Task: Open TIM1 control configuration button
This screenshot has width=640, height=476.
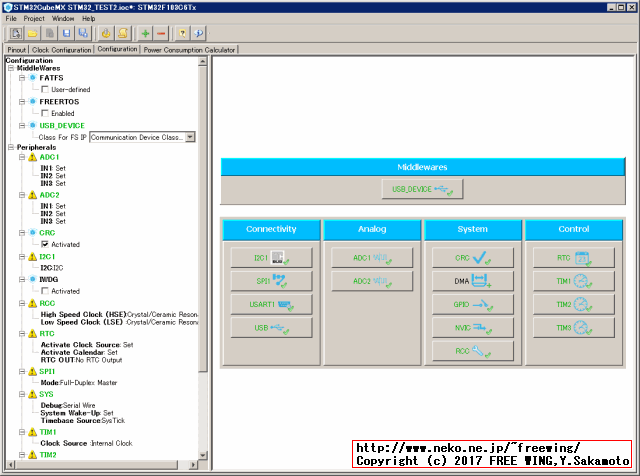Action: pos(573,281)
